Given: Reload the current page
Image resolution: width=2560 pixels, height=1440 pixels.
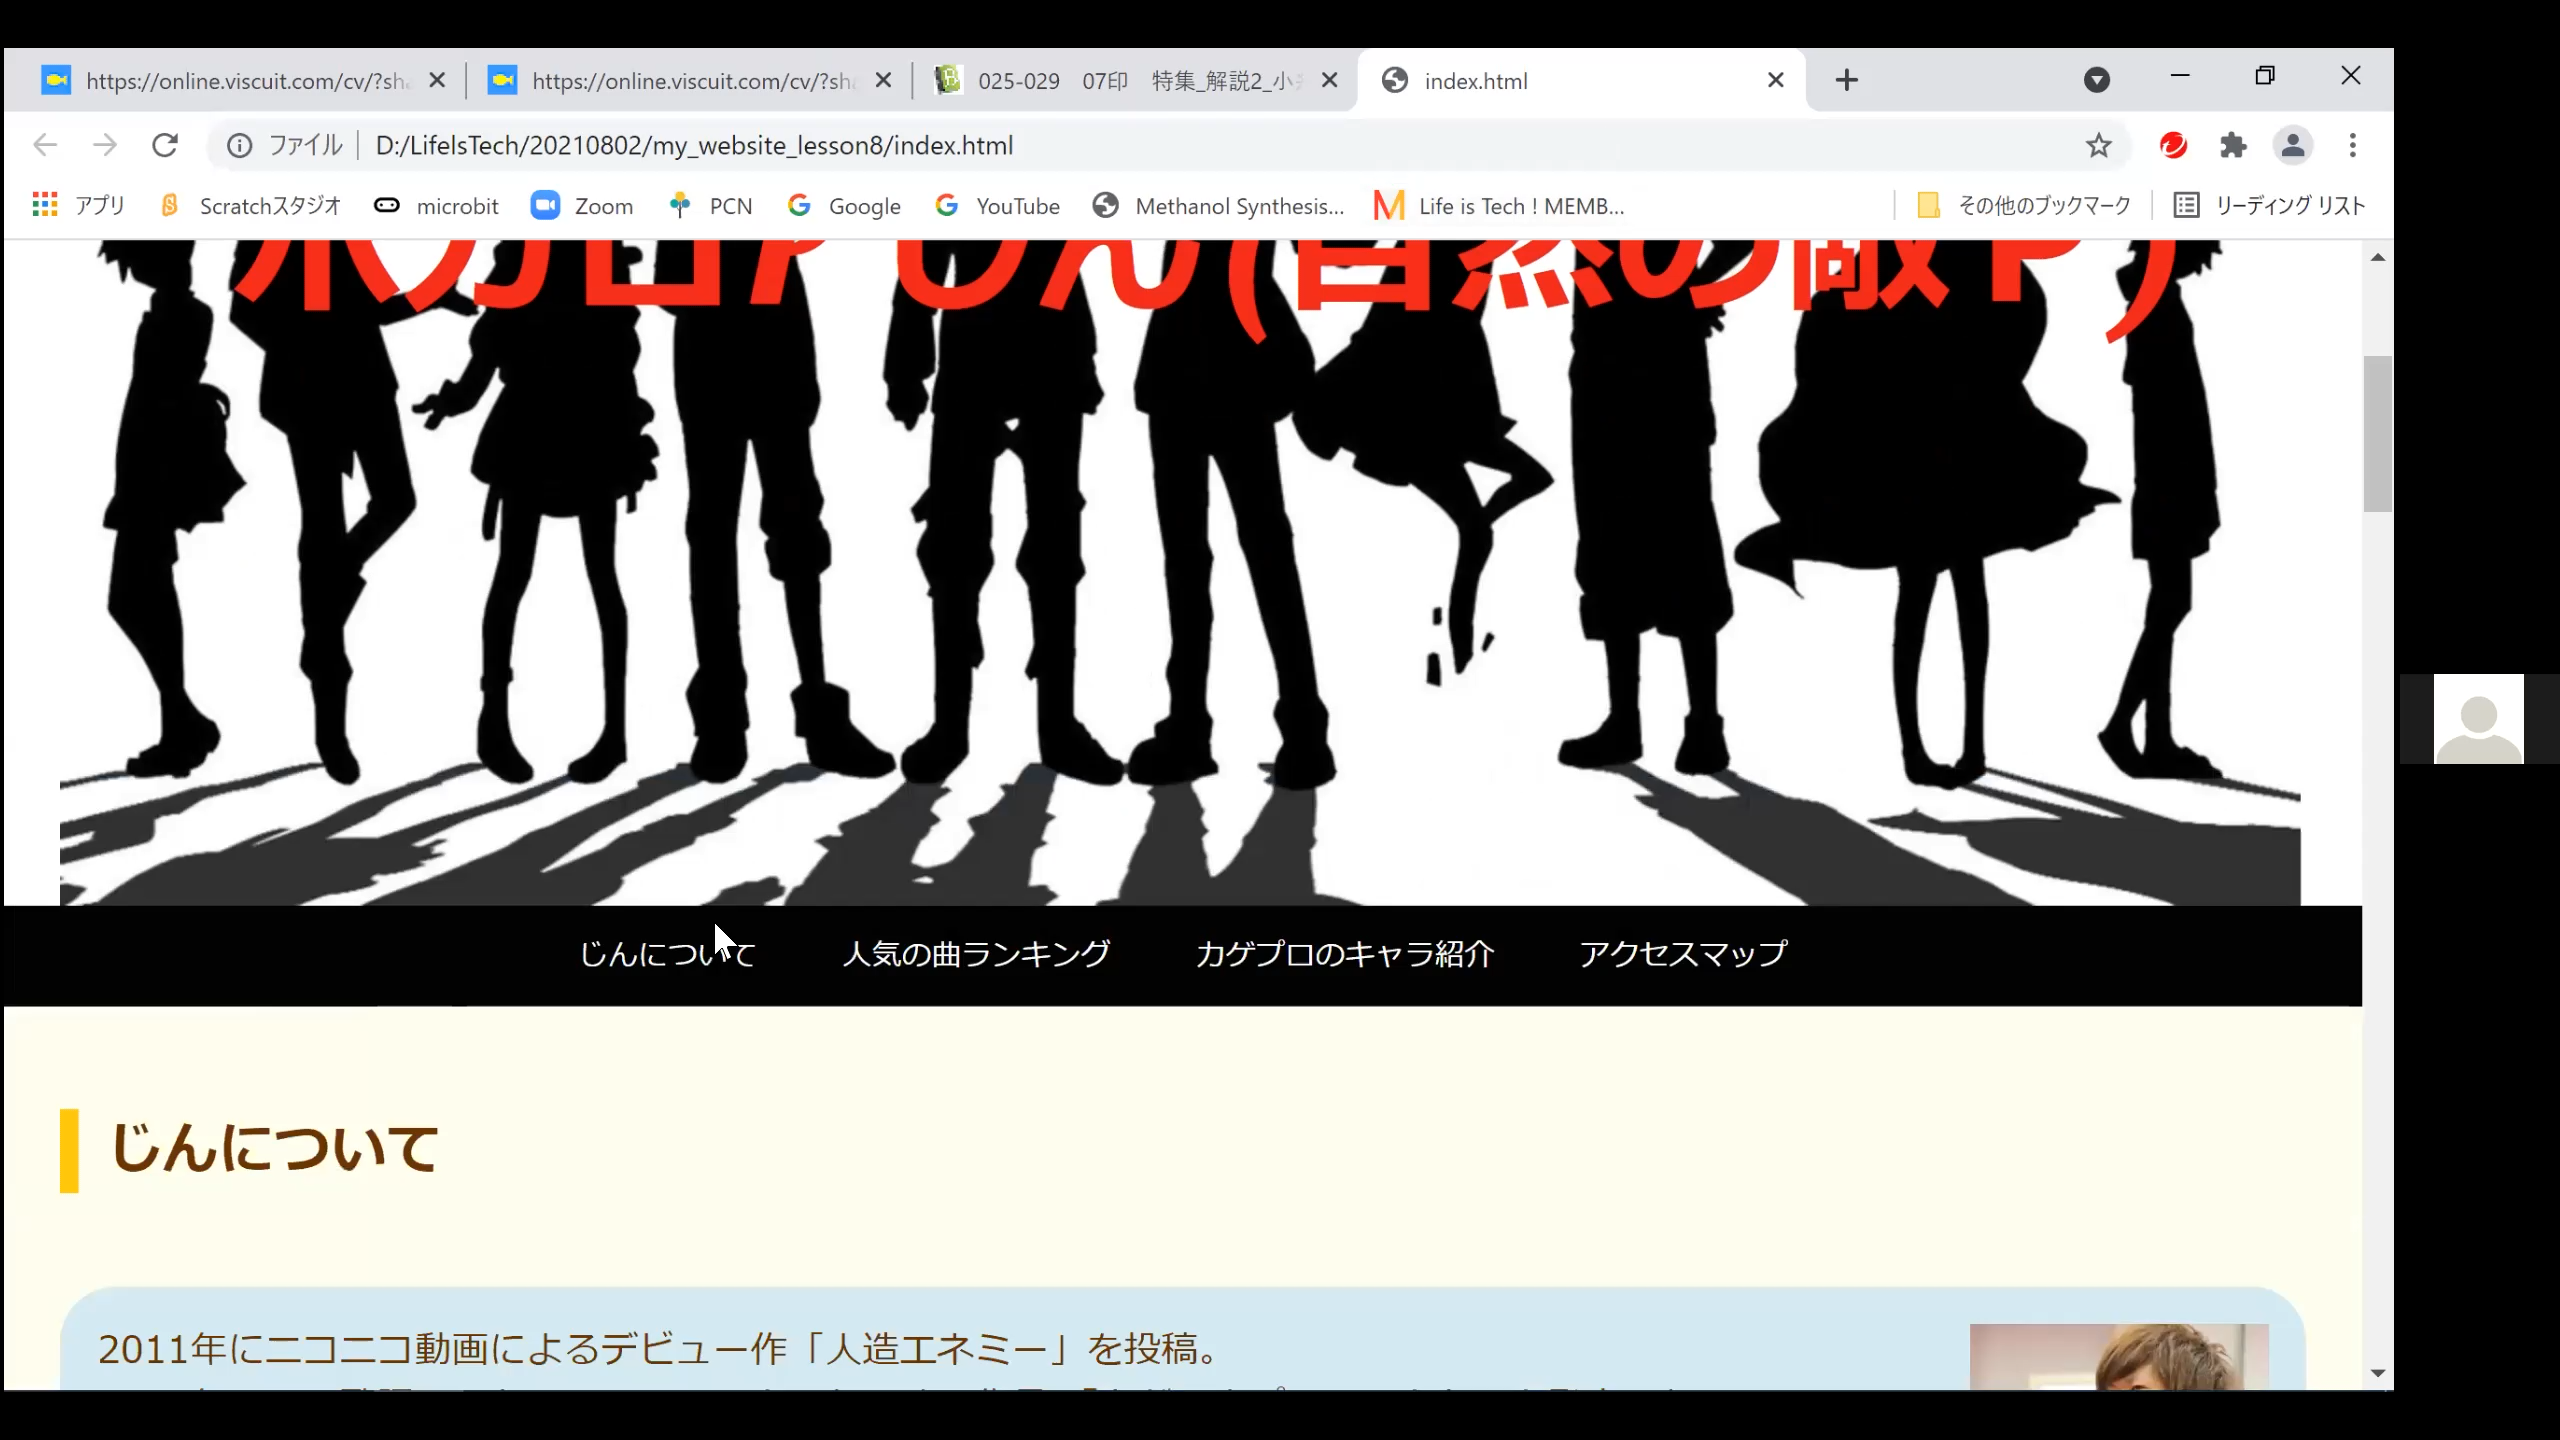Looking at the screenshot, I should [x=165, y=146].
